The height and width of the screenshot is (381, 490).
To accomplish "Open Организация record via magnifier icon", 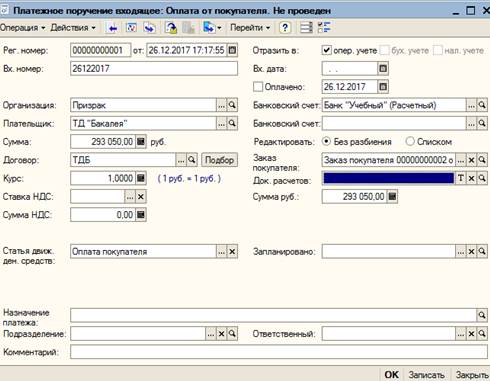I will click(232, 105).
